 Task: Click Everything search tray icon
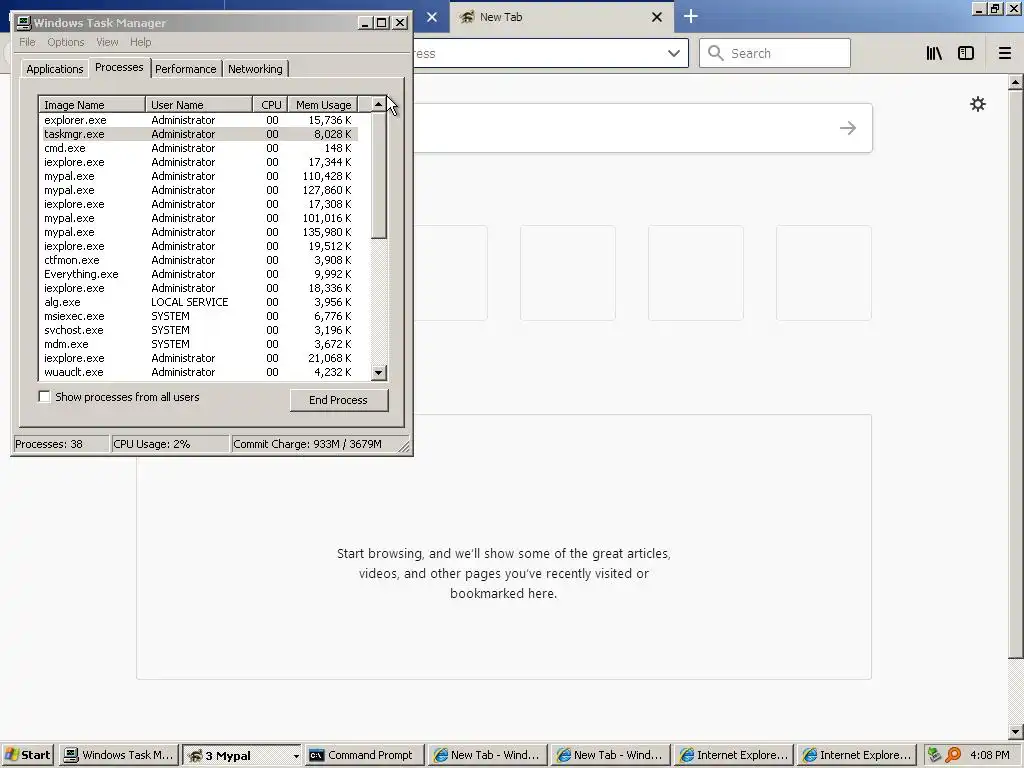click(x=953, y=755)
